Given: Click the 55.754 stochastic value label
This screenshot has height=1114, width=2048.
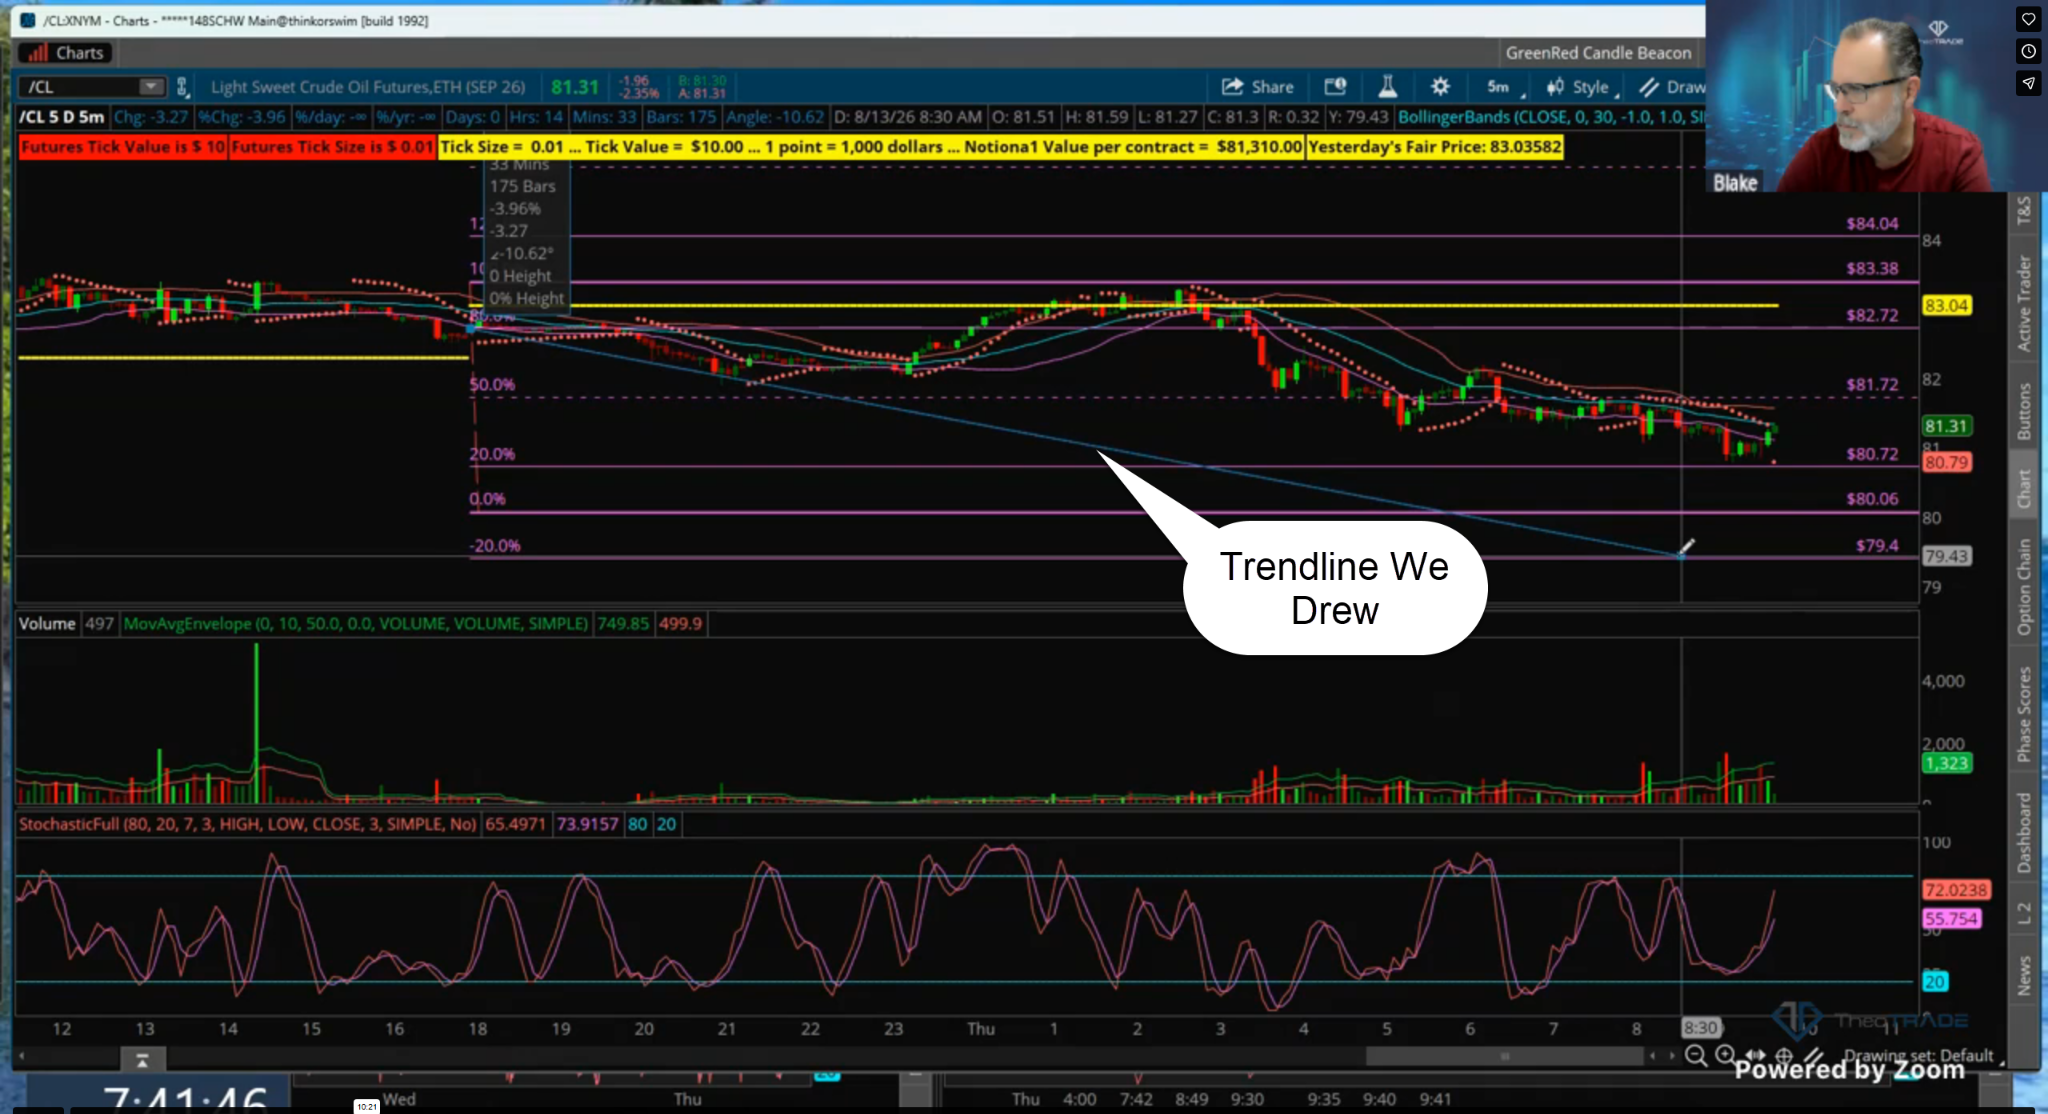Looking at the screenshot, I should pyautogui.click(x=1951, y=919).
